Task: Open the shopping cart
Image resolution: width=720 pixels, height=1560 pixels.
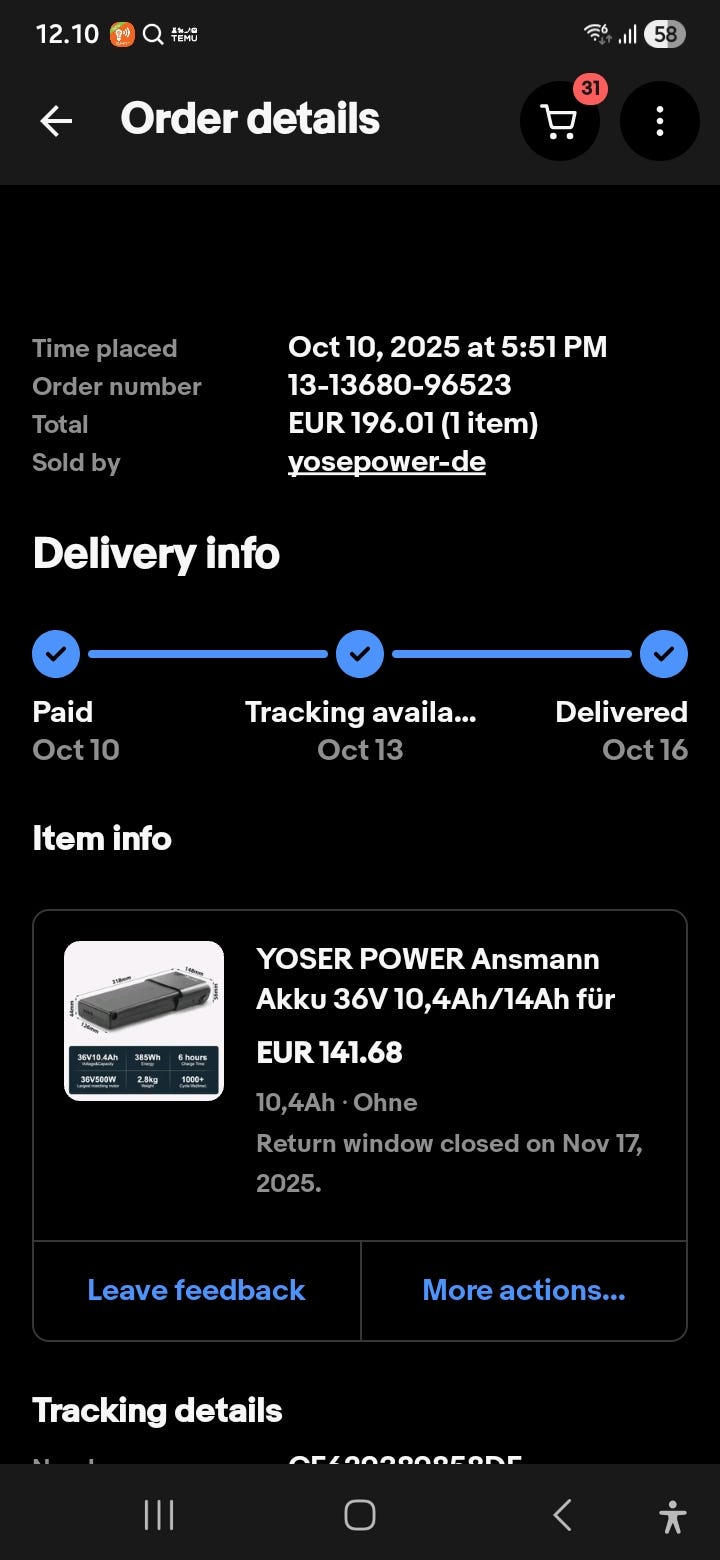Action: click(x=559, y=122)
